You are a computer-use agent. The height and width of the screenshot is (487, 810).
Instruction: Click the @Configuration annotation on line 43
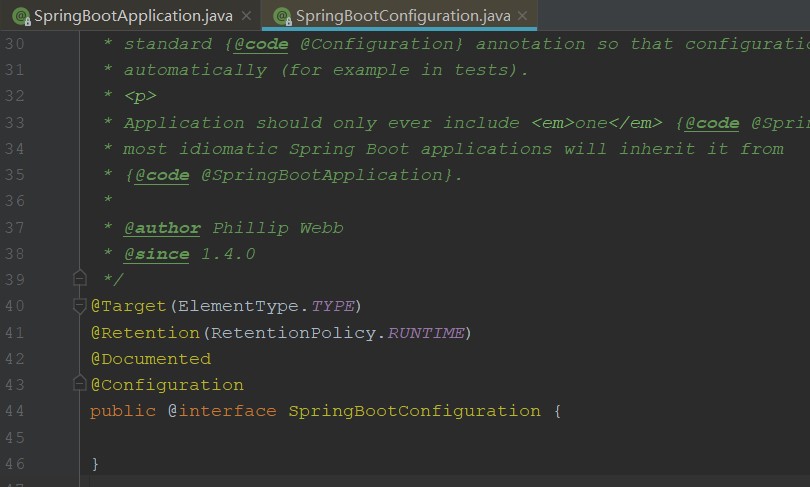tap(167, 385)
